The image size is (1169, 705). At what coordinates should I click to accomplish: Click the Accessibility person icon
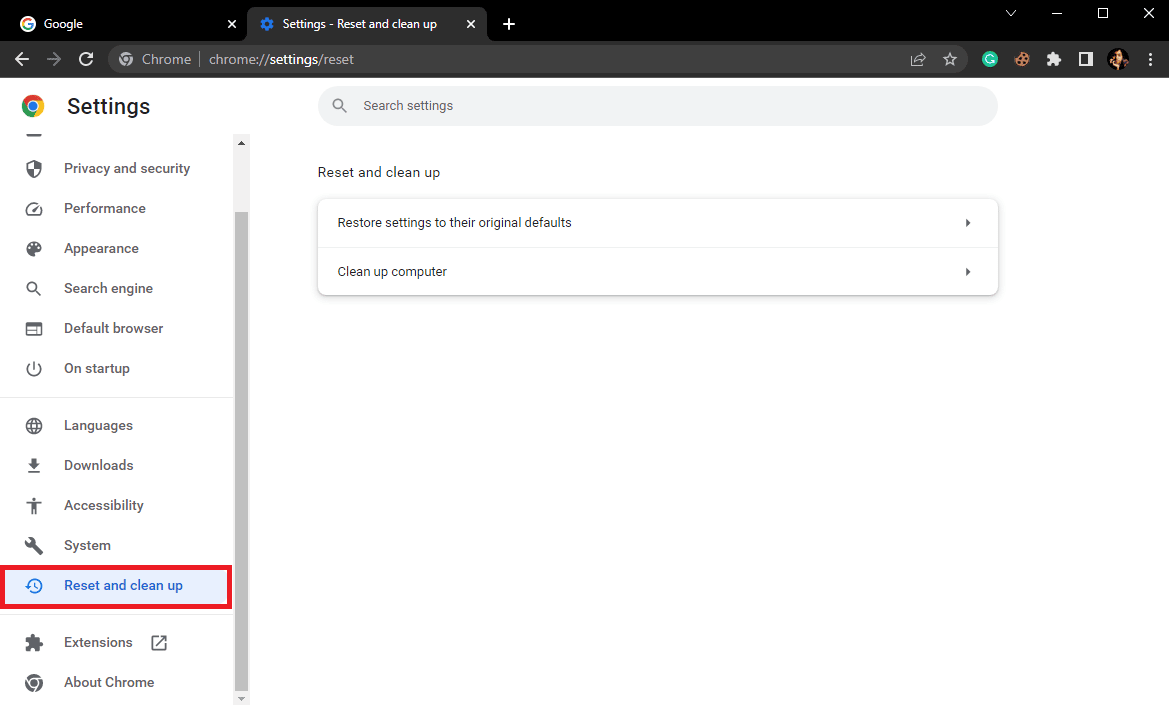point(34,505)
